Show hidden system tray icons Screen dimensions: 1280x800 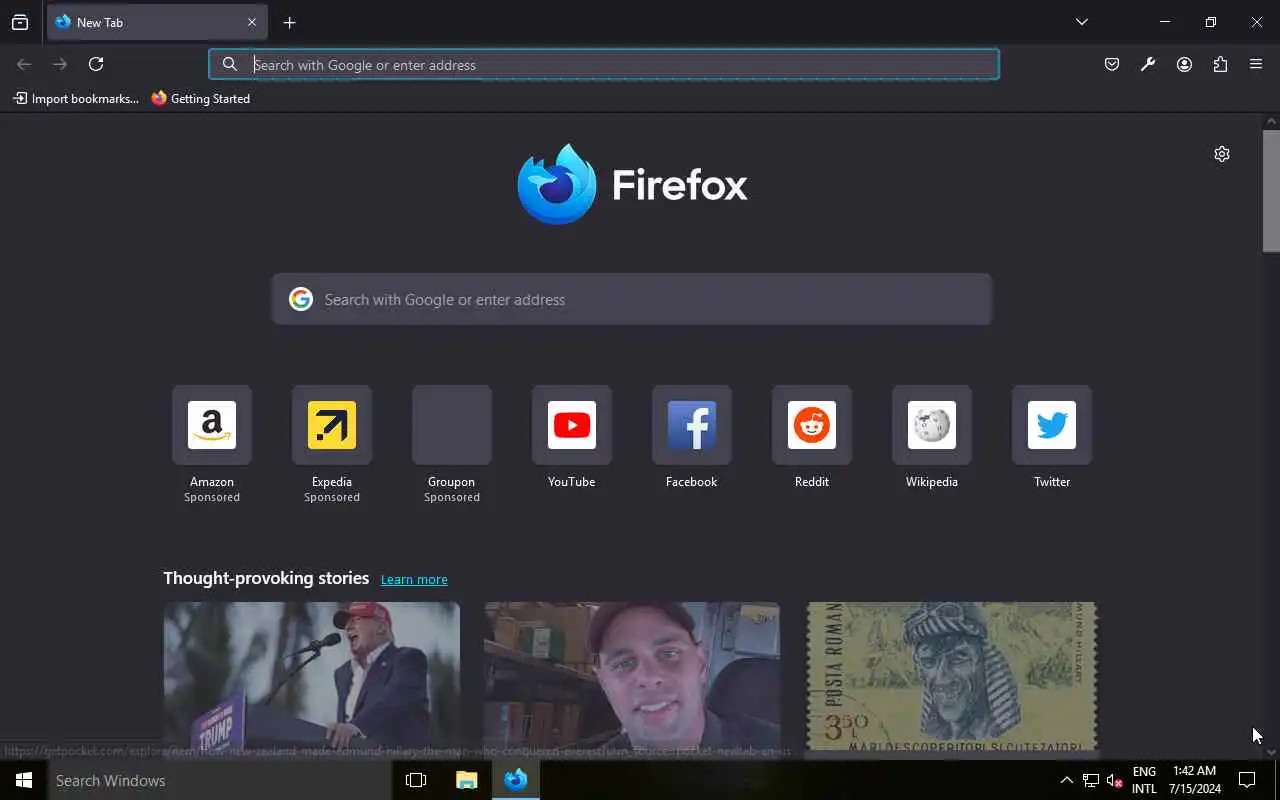tap(1066, 780)
